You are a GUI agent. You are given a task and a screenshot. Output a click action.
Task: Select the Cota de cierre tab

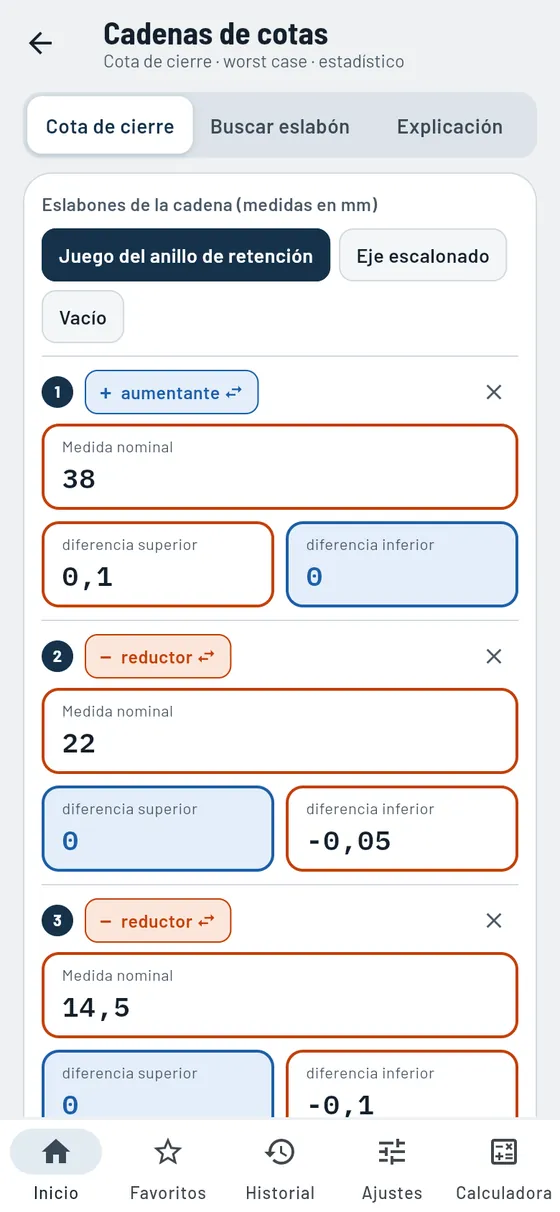coord(110,126)
